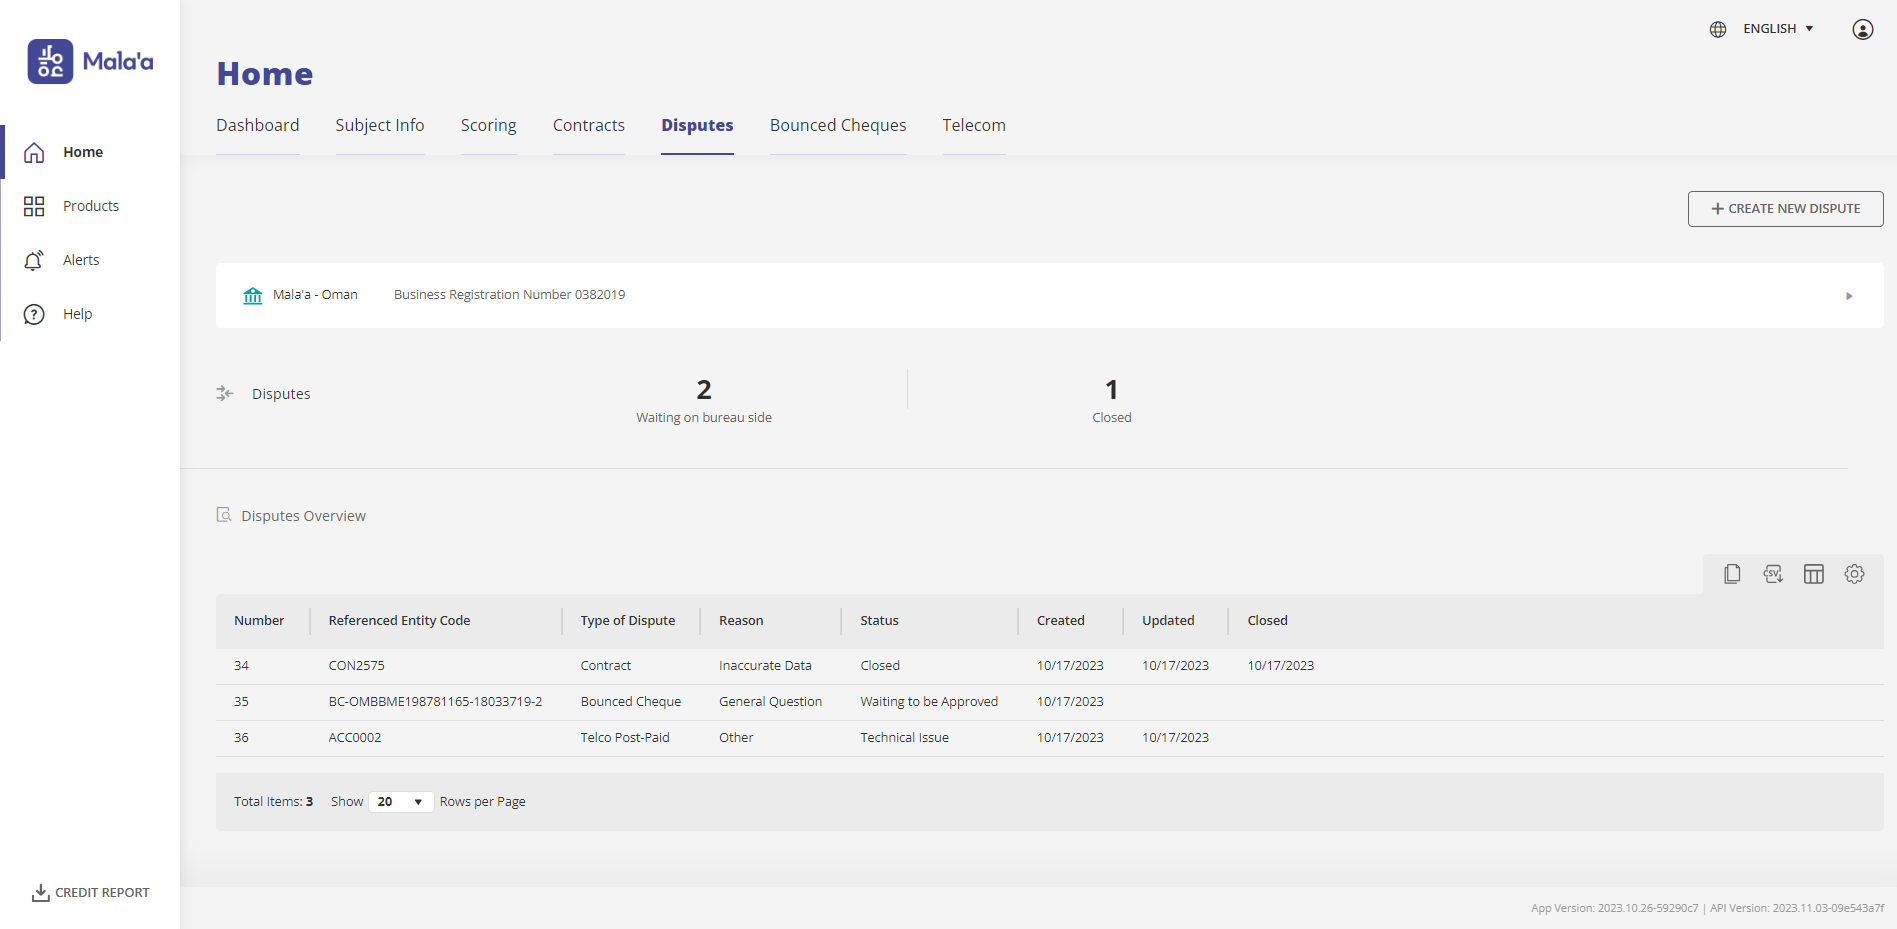1897x929 pixels.
Task: Switch to the Scoring tab
Action: 489,125
